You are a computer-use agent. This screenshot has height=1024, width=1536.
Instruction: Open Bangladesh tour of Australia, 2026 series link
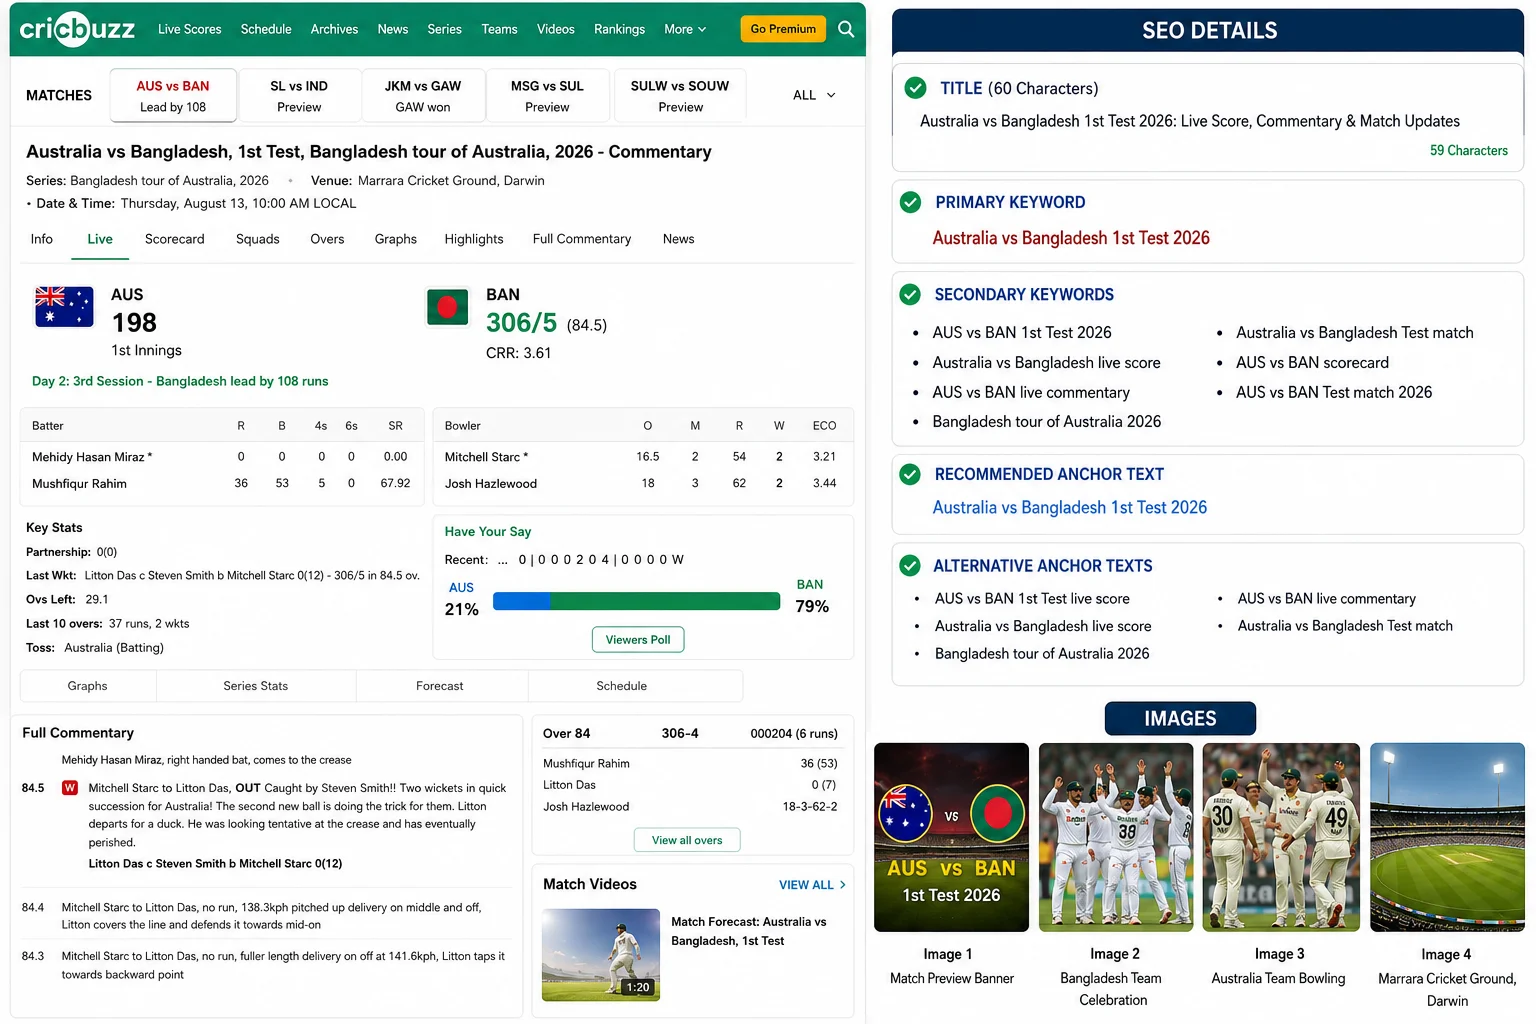pyautogui.click(x=169, y=181)
